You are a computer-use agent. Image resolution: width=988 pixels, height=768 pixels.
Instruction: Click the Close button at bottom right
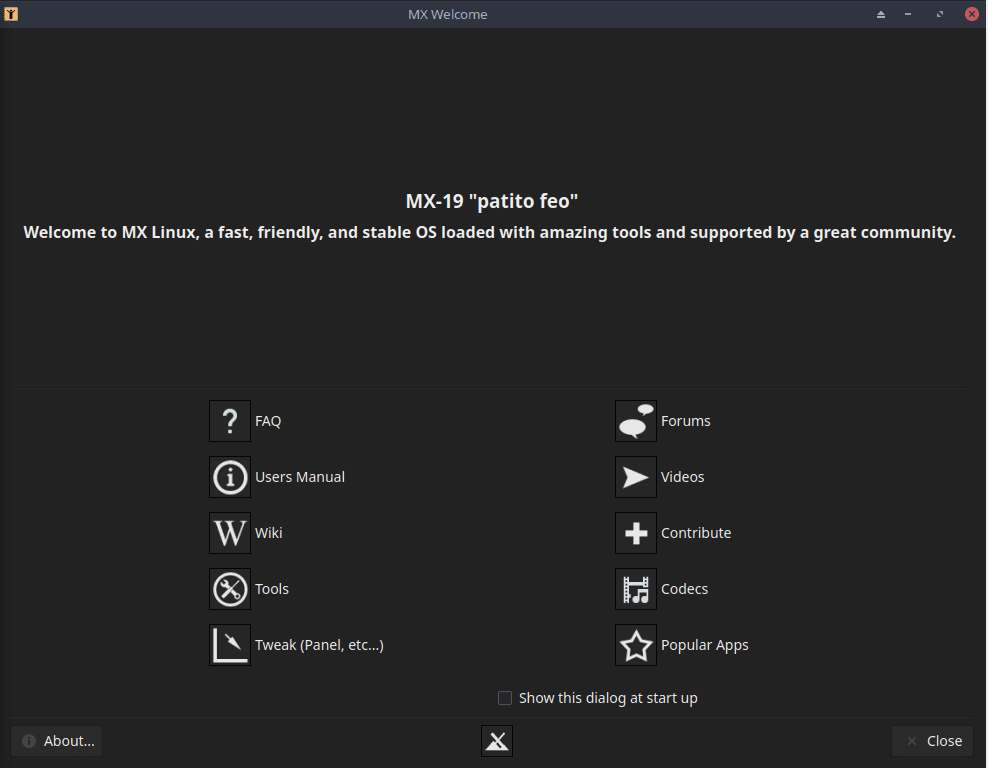(932, 741)
